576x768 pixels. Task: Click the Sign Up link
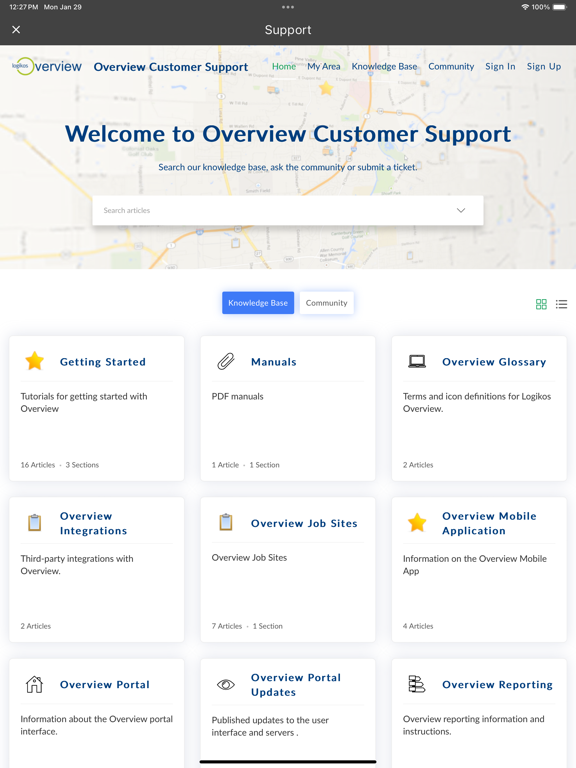point(544,67)
